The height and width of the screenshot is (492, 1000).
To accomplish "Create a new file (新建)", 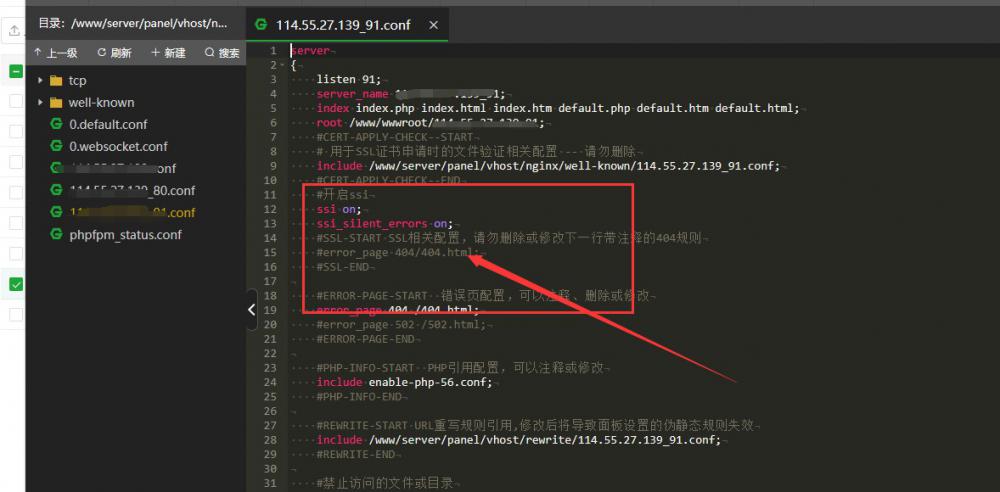I will (167, 53).
